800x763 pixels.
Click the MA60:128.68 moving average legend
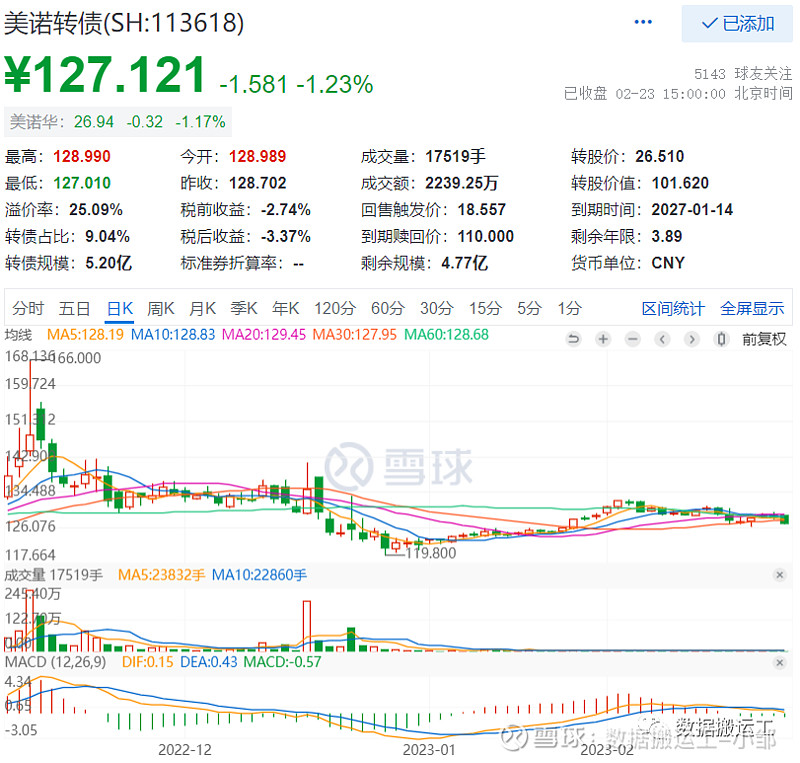(446, 335)
